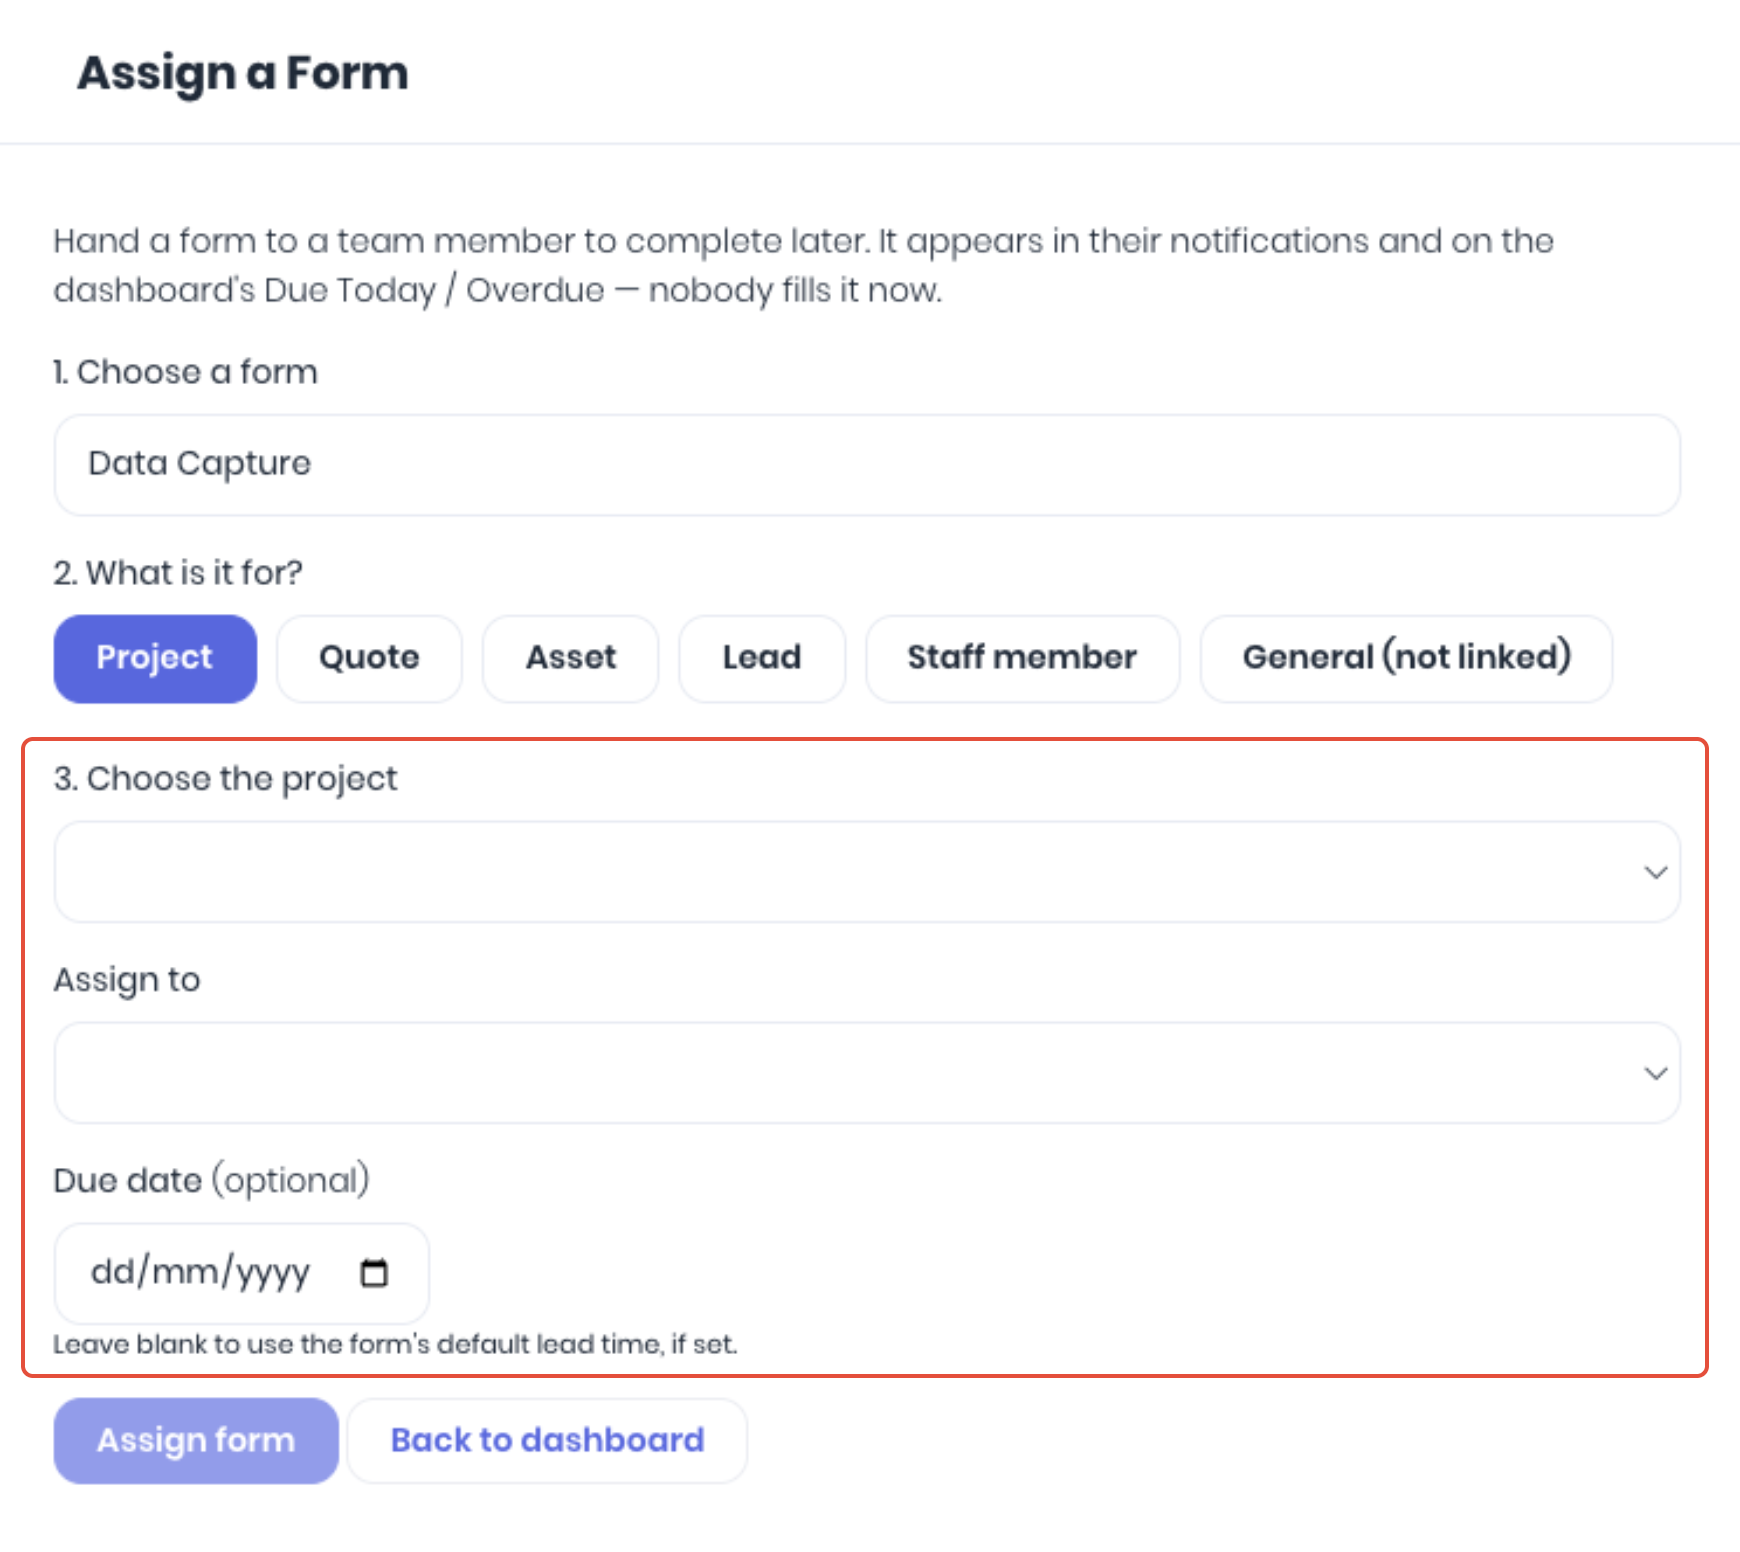Click the 'Due date (optional)' label

(x=212, y=1181)
